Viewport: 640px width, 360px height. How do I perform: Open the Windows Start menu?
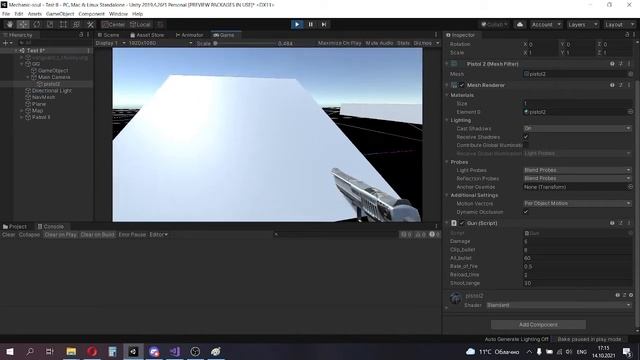(10, 351)
